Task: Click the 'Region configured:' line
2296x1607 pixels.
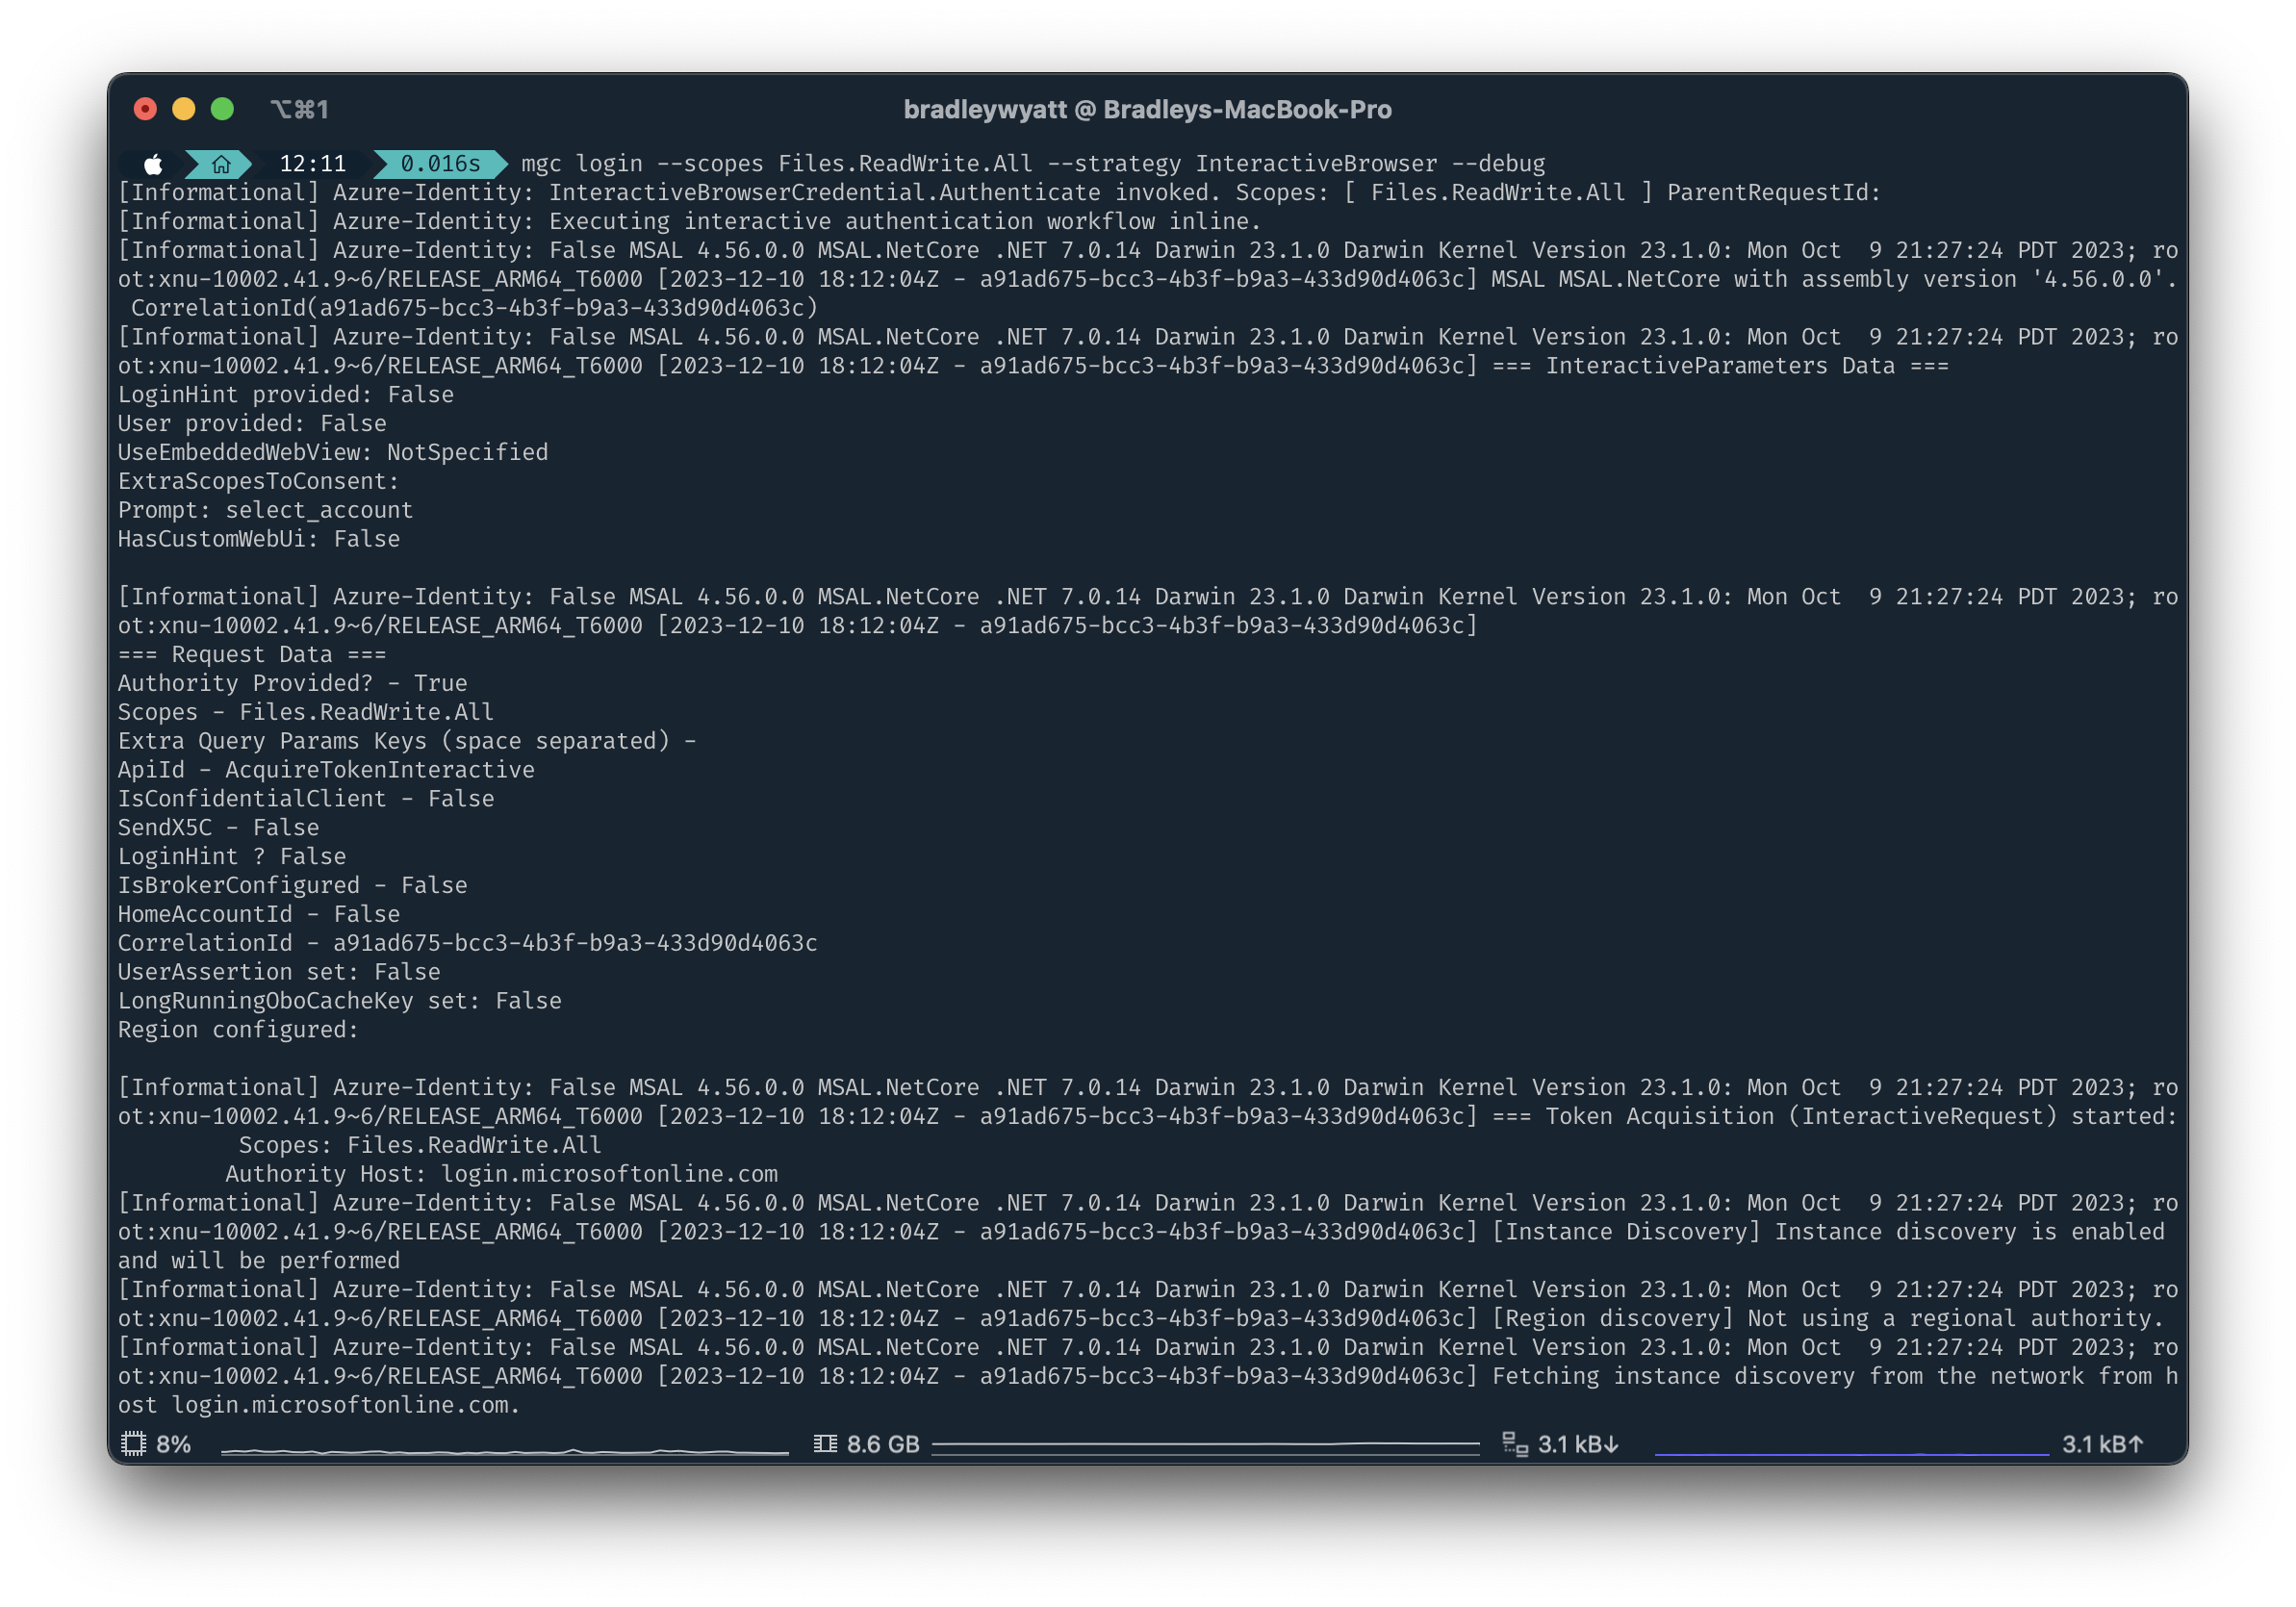Action: 238,1031
